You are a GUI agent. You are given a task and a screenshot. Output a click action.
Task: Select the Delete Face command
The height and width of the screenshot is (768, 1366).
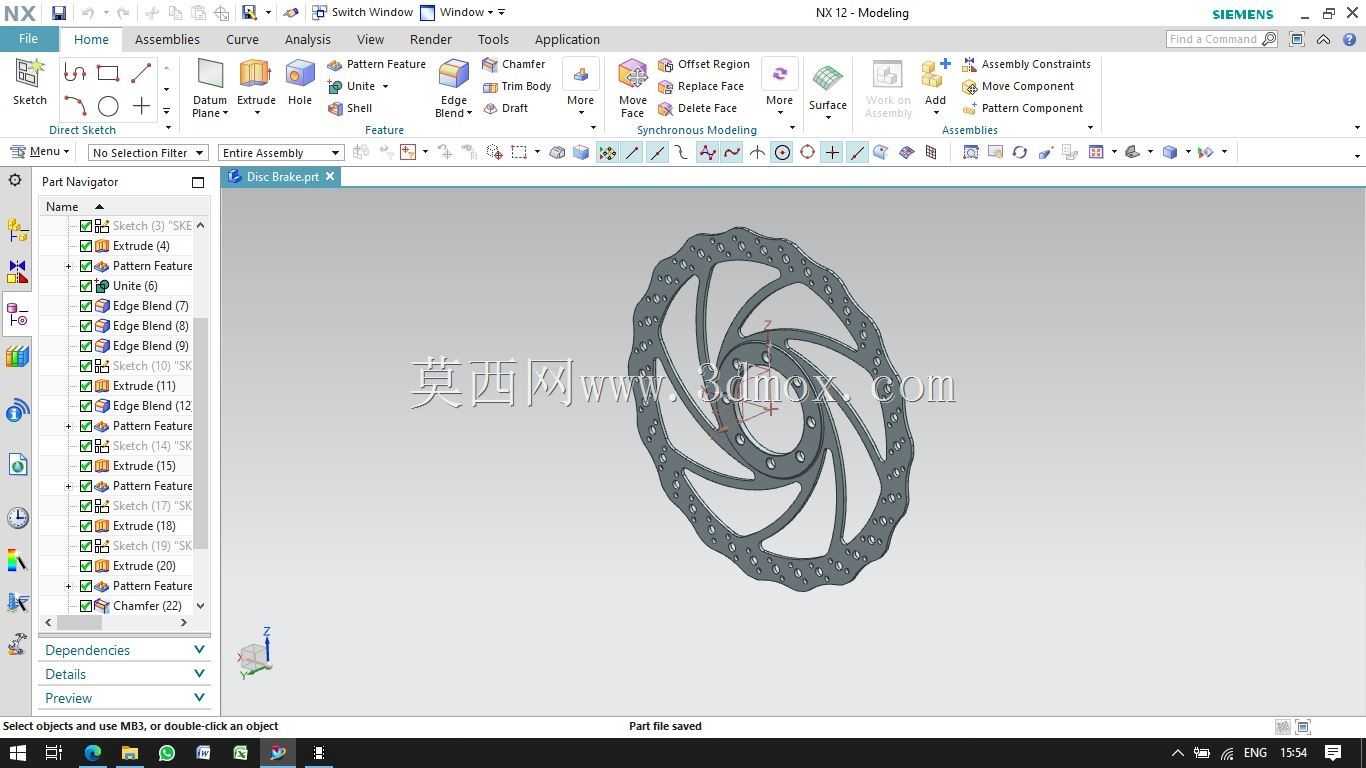point(698,108)
